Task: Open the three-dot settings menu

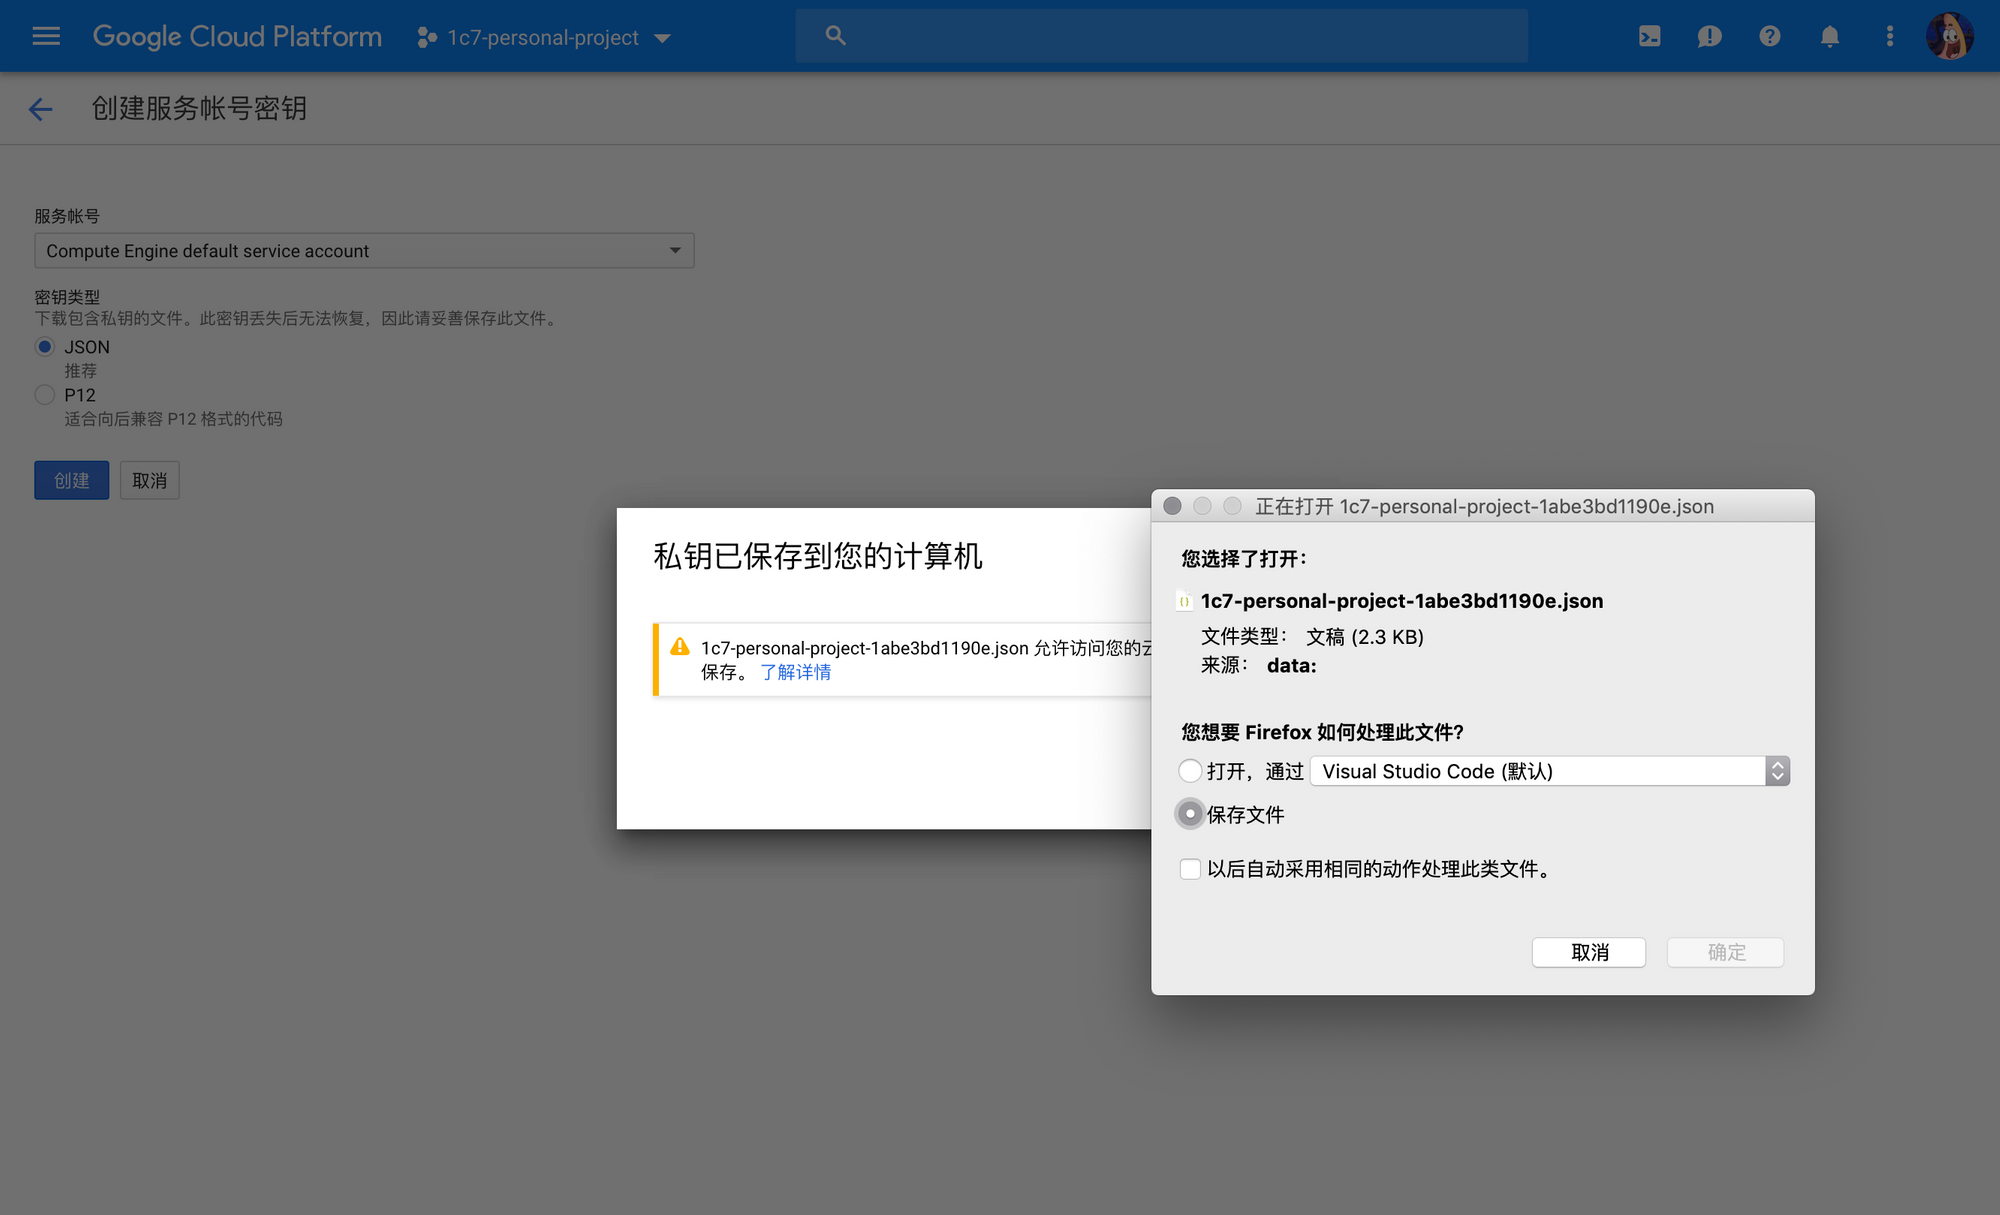Action: pyautogui.click(x=1889, y=37)
